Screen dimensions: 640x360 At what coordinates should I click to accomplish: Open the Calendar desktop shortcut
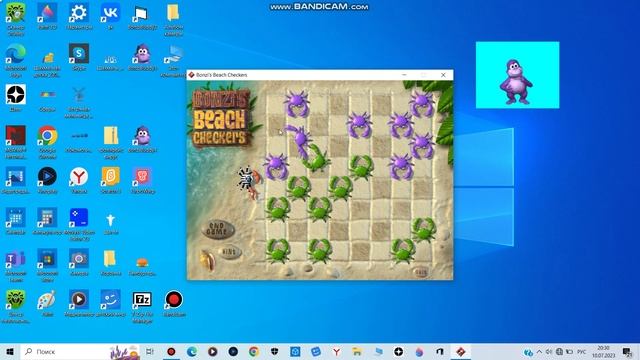[x=16, y=217]
